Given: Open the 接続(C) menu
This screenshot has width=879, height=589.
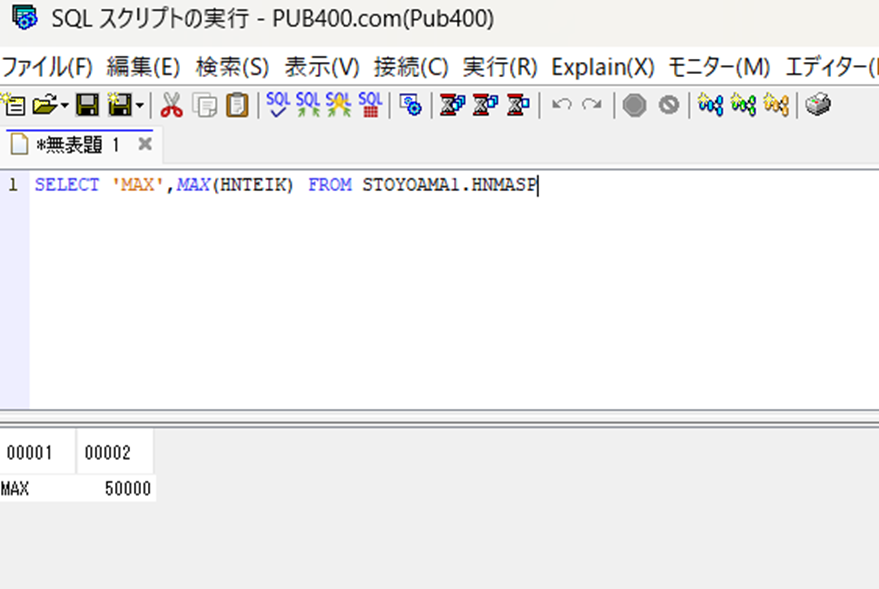Looking at the screenshot, I should tap(411, 67).
